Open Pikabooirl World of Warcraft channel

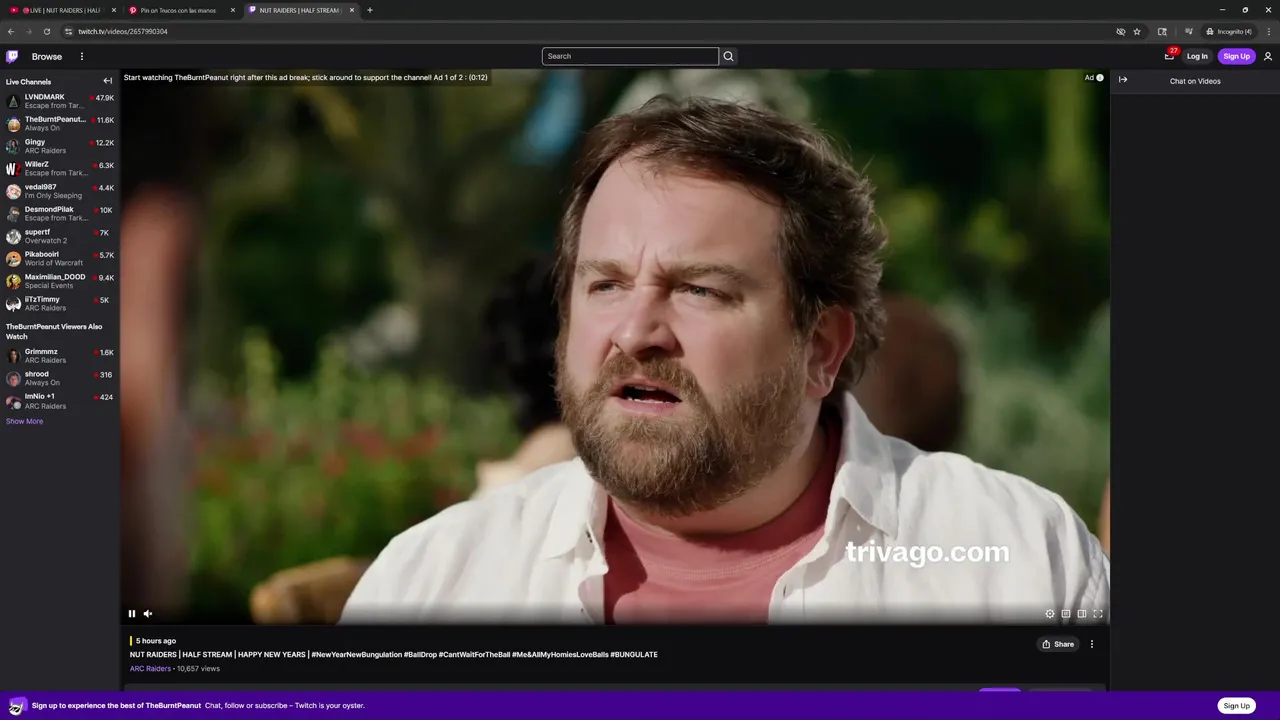60,259
